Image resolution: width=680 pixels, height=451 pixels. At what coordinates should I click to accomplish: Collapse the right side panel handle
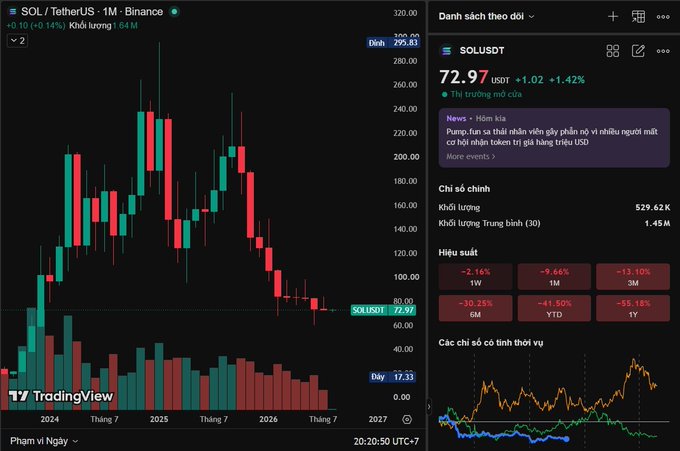point(429,407)
